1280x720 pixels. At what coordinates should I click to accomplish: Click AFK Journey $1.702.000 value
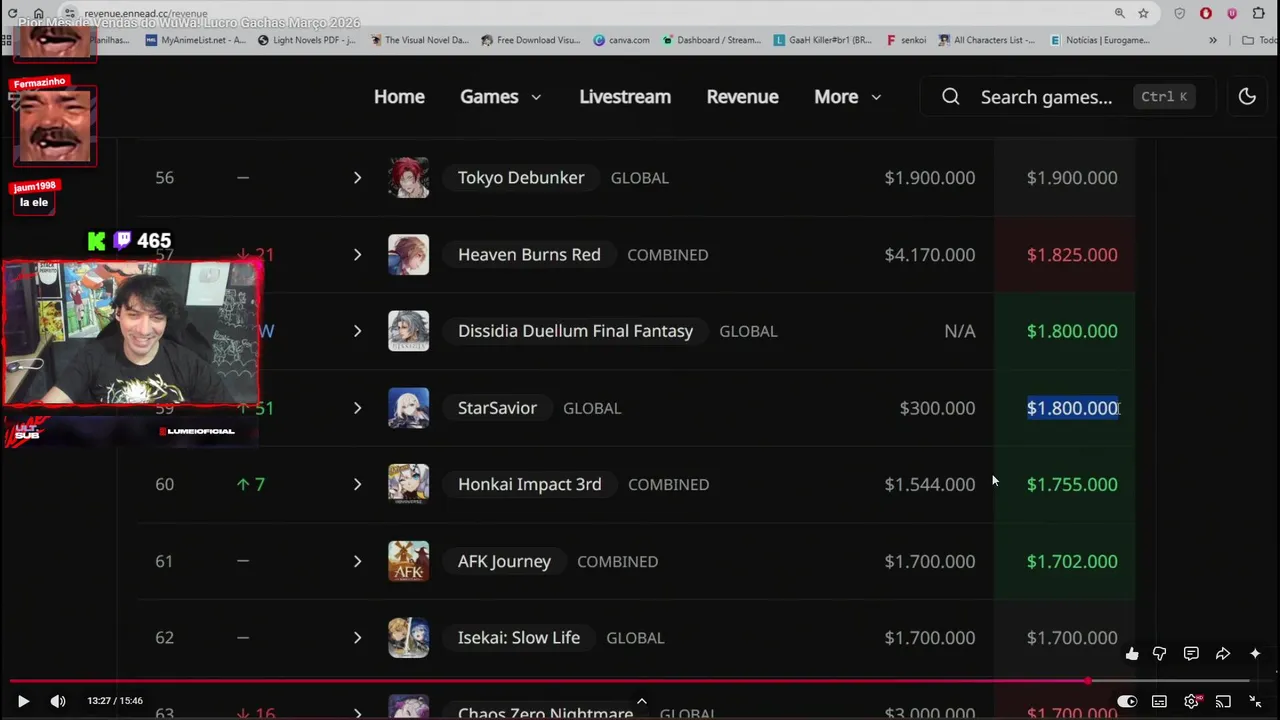pyautogui.click(x=1072, y=561)
